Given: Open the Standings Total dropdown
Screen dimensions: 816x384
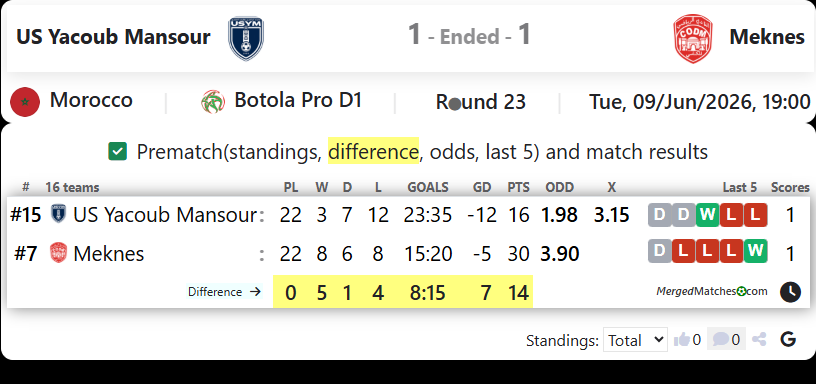Looking at the screenshot, I should [635, 340].
